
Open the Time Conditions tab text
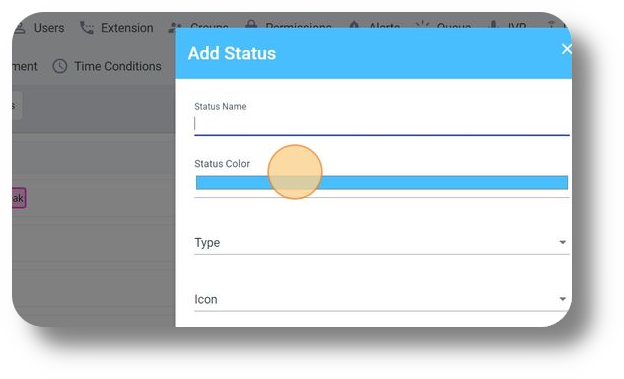click(118, 66)
